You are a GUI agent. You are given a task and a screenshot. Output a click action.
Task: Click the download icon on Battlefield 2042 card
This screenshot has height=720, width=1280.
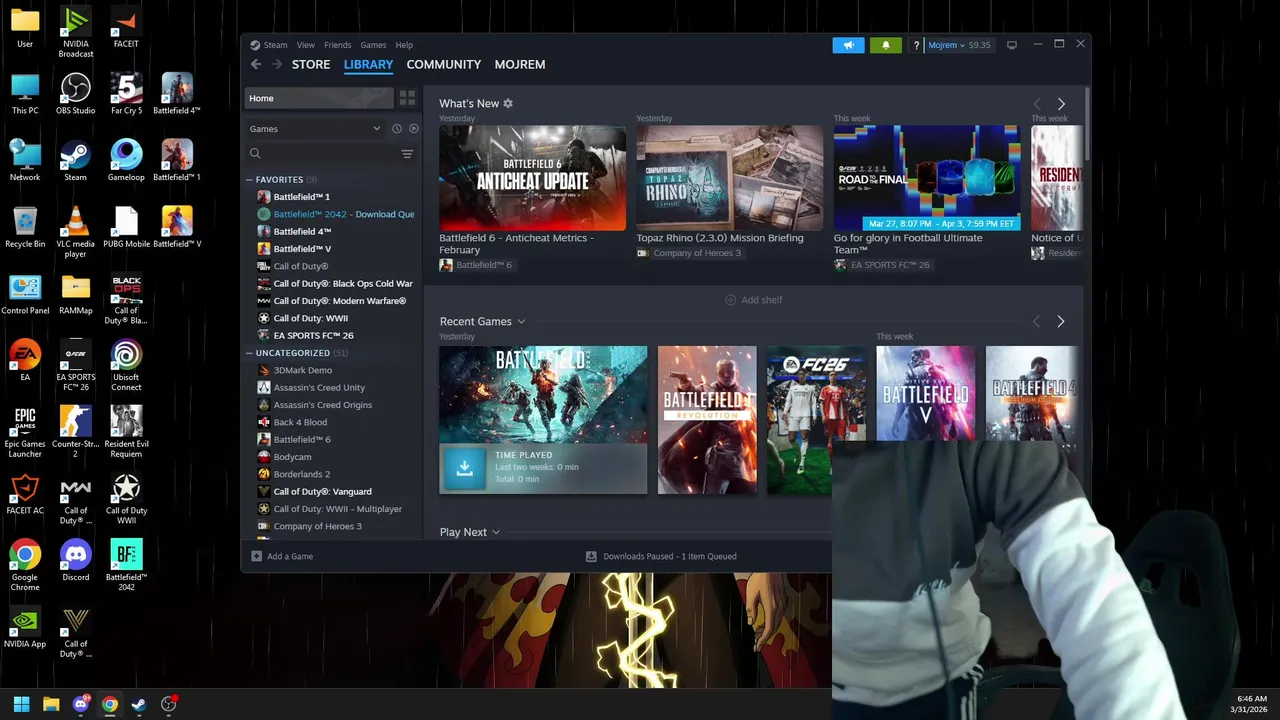[464, 468]
